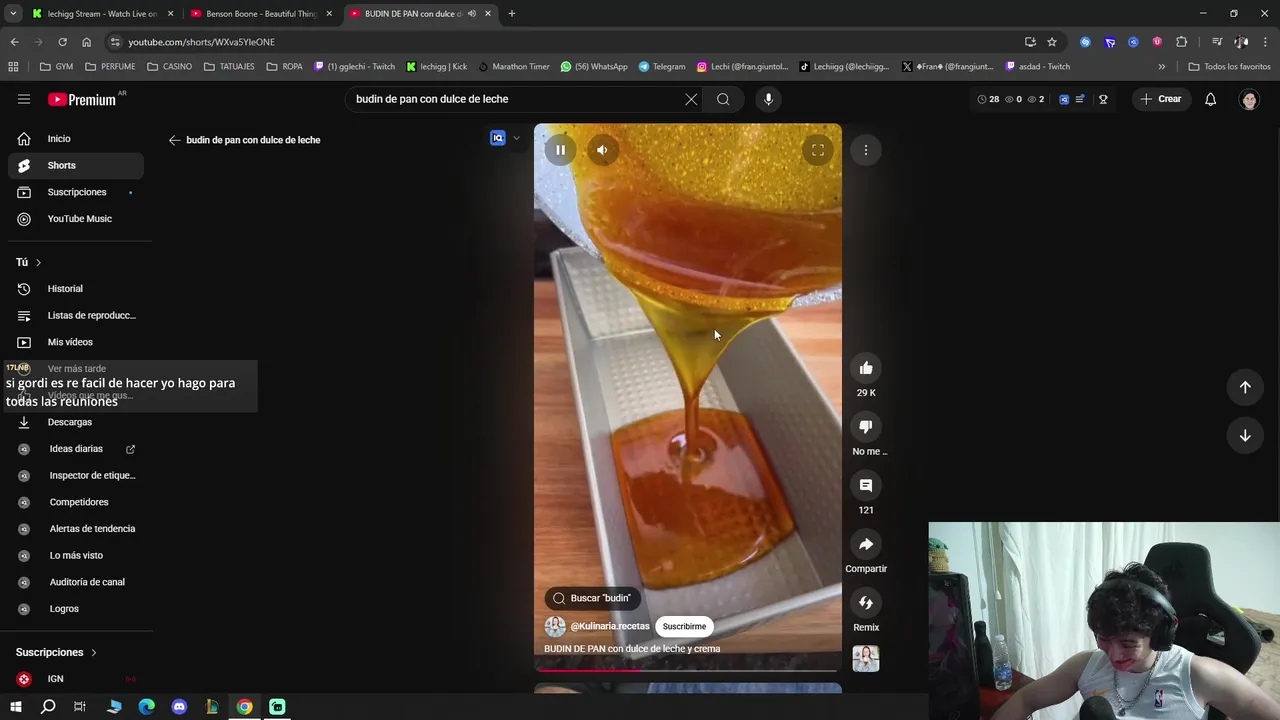Open Discord from the taskbar
Screen dimensions: 1280x720
point(179,707)
